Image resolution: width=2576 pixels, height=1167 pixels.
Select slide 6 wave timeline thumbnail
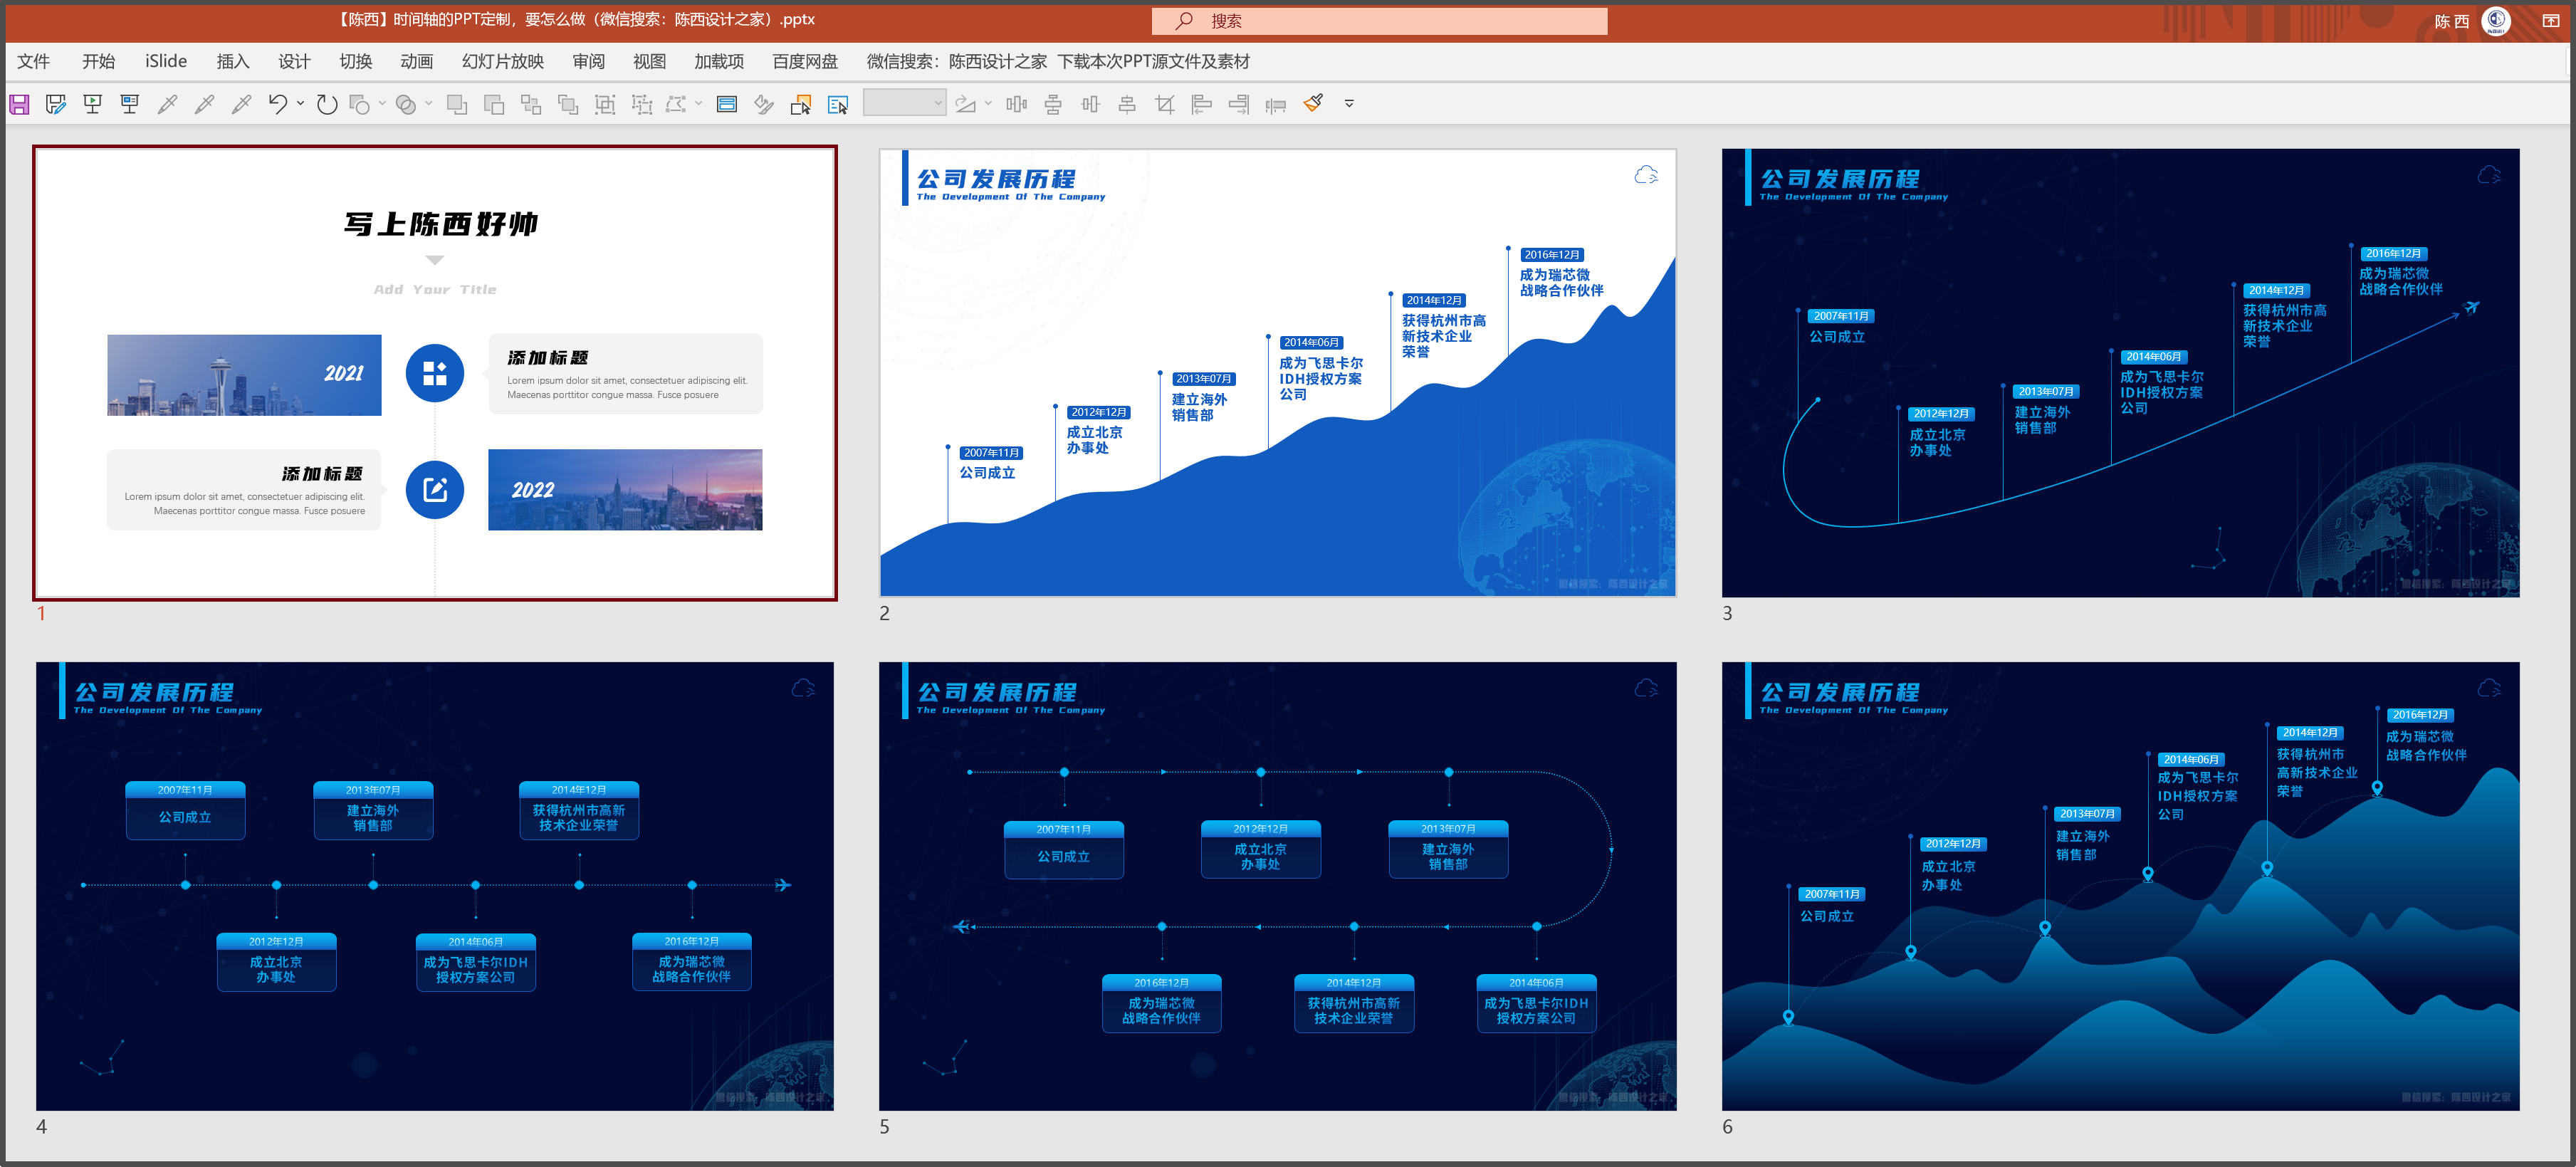click(2120, 886)
